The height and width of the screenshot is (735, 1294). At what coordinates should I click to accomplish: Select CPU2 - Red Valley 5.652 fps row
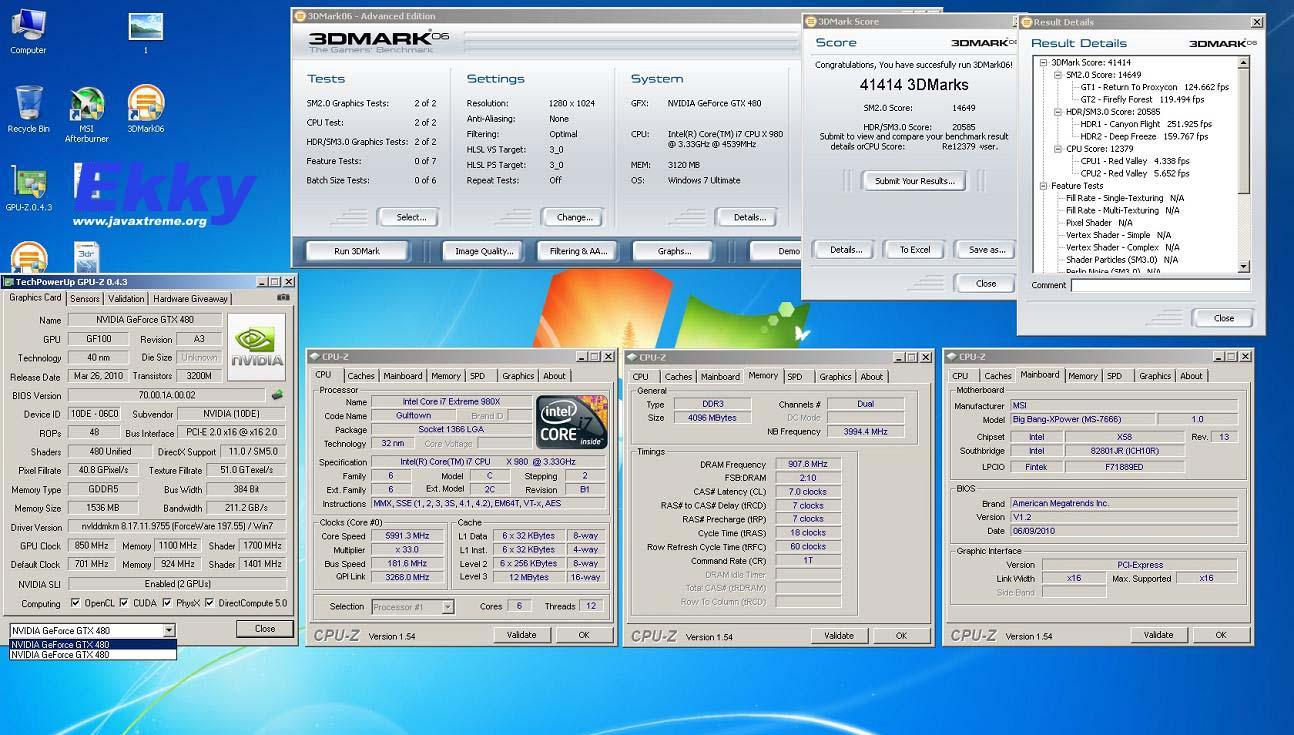click(x=1135, y=173)
